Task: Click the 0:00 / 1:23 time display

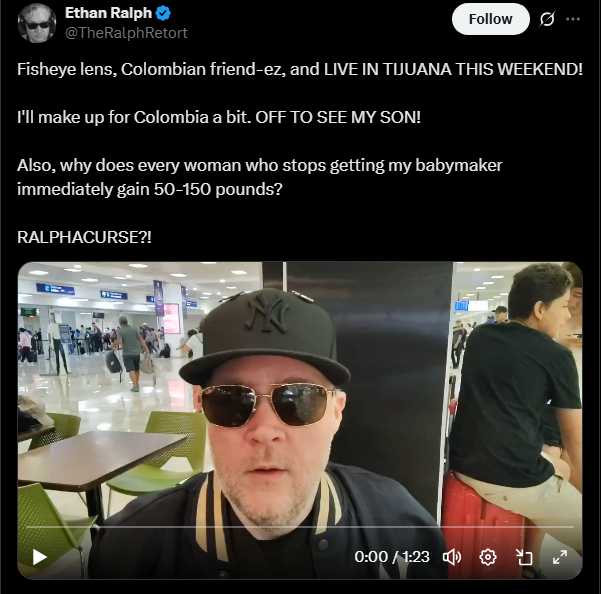Action: (x=392, y=557)
